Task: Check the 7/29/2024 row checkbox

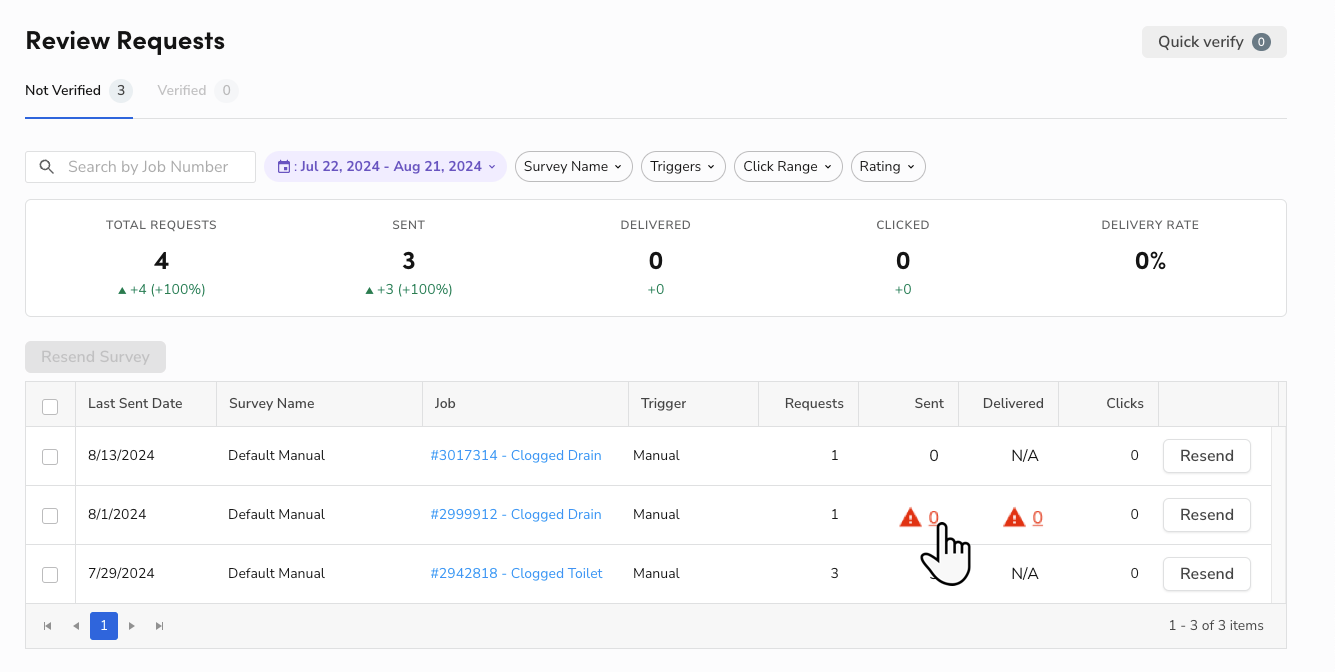Action: point(50,574)
